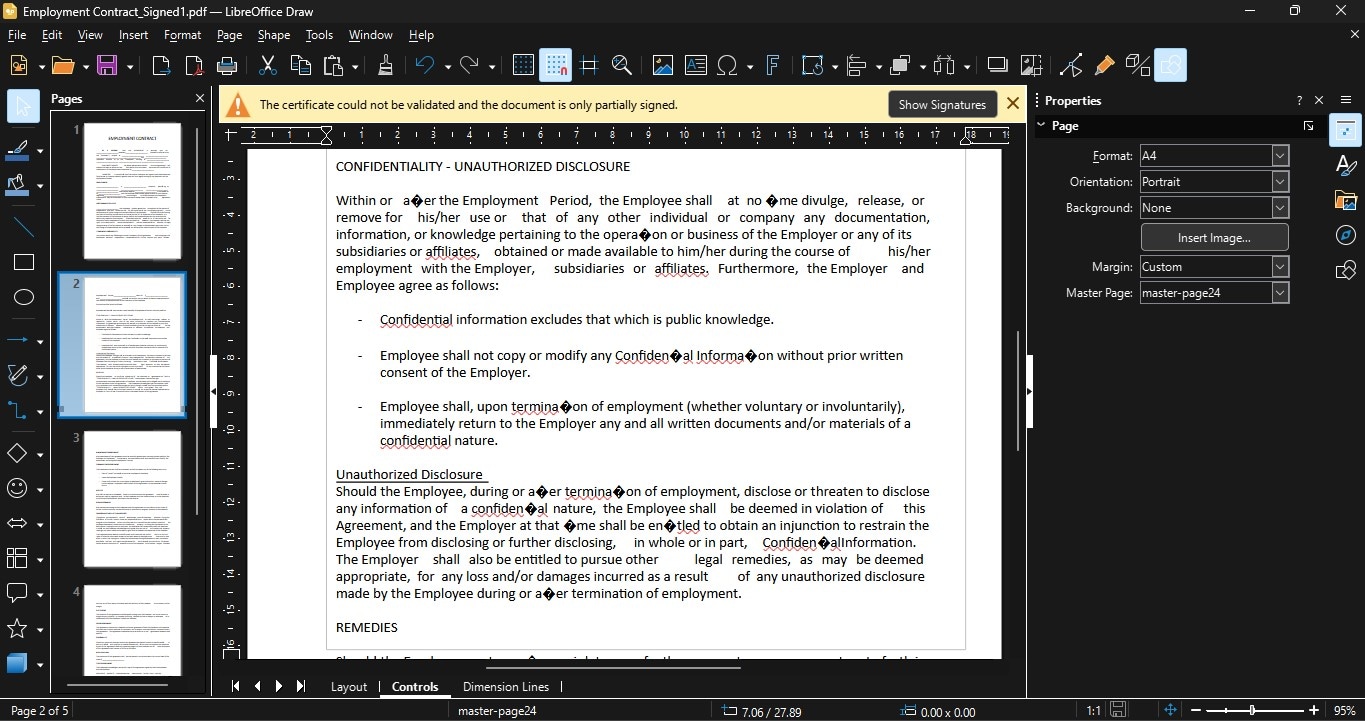
Task: Click the Save document icon
Action: point(108,66)
